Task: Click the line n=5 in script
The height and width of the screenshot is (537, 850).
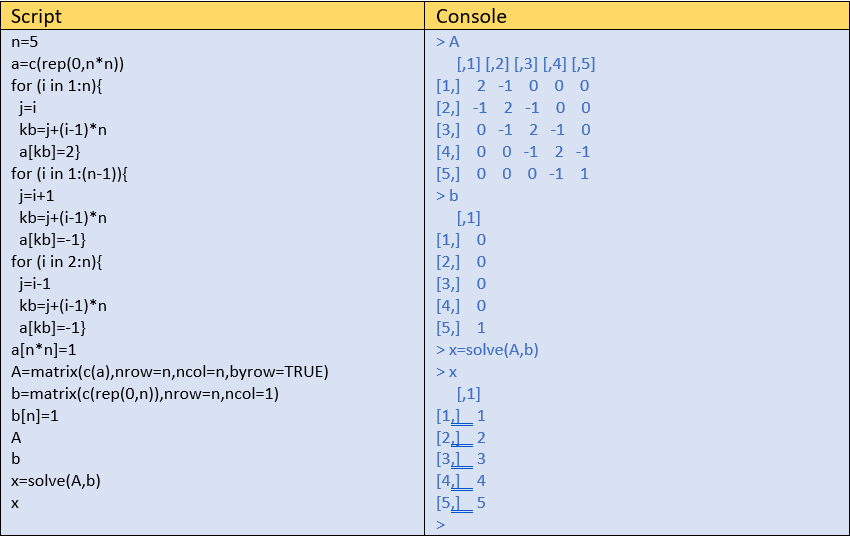Action: pyautogui.click(x=25, y=42)
